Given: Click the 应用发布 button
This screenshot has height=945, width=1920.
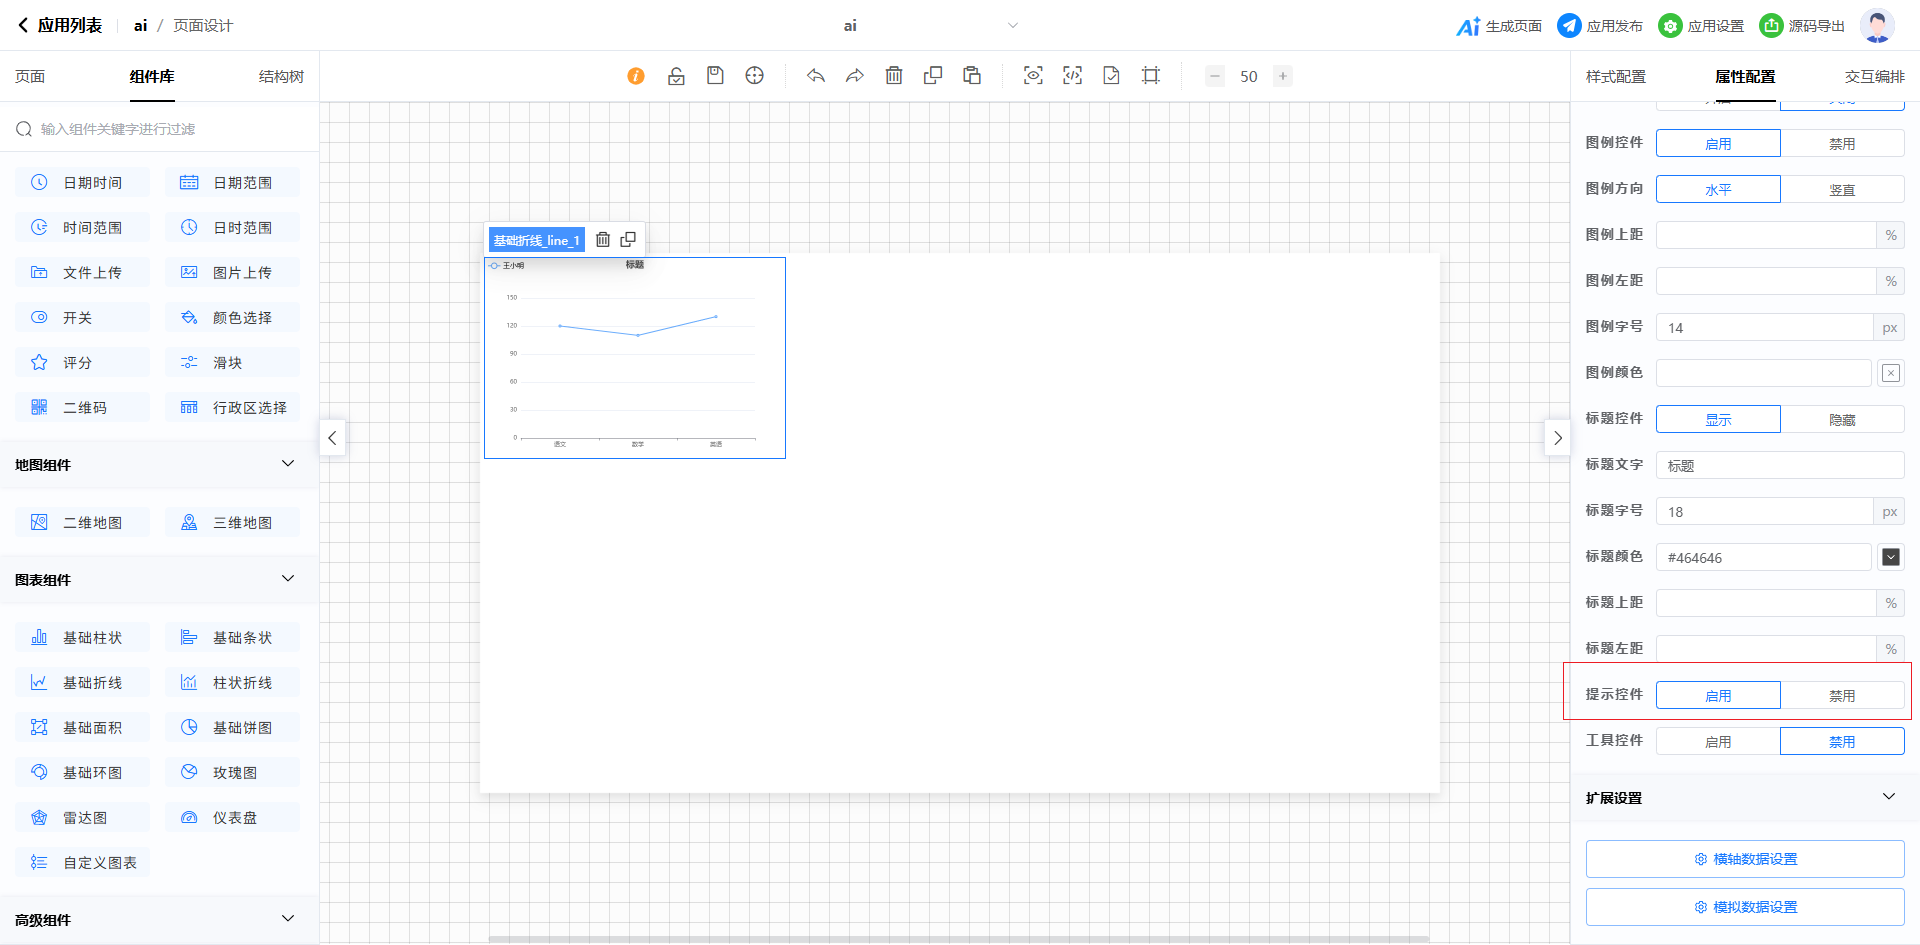Looking at the screenshot, I should pos(1600,26).
